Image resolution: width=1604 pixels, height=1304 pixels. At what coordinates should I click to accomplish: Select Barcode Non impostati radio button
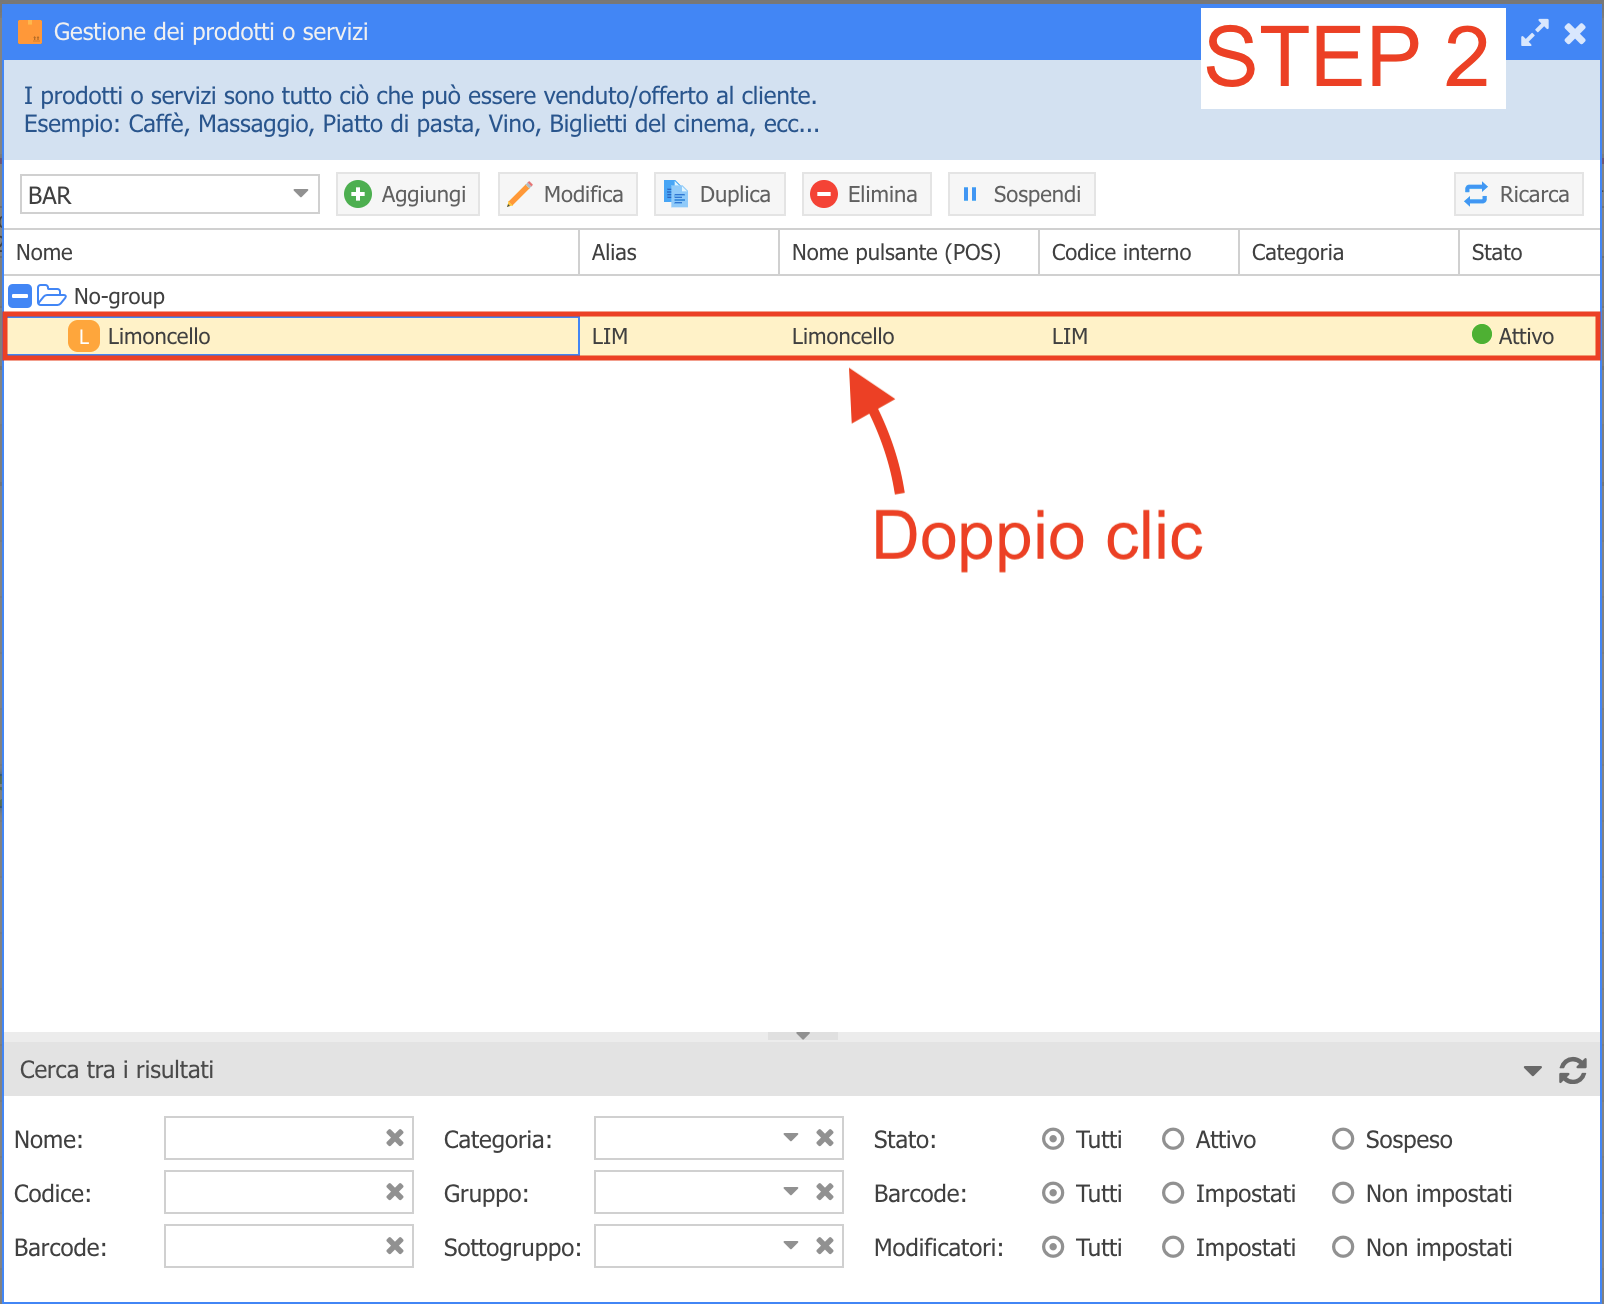point(1343,1193)
